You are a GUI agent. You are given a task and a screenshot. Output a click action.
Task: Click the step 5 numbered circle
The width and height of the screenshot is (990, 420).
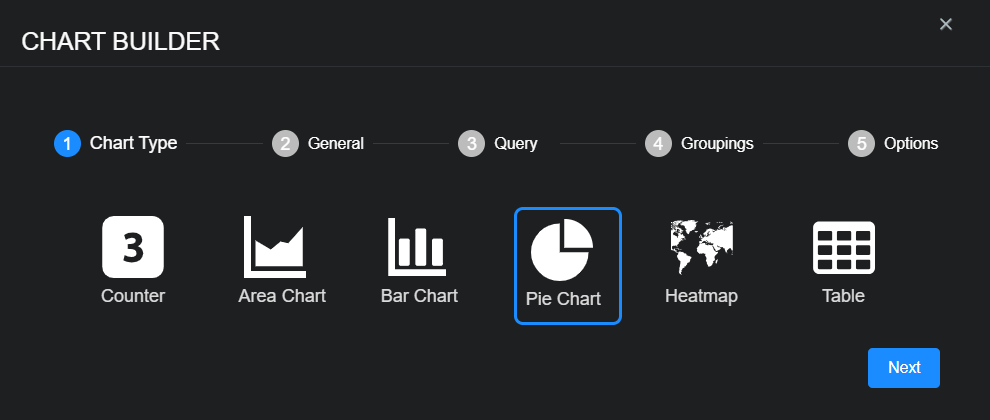(x=861, y=143)
